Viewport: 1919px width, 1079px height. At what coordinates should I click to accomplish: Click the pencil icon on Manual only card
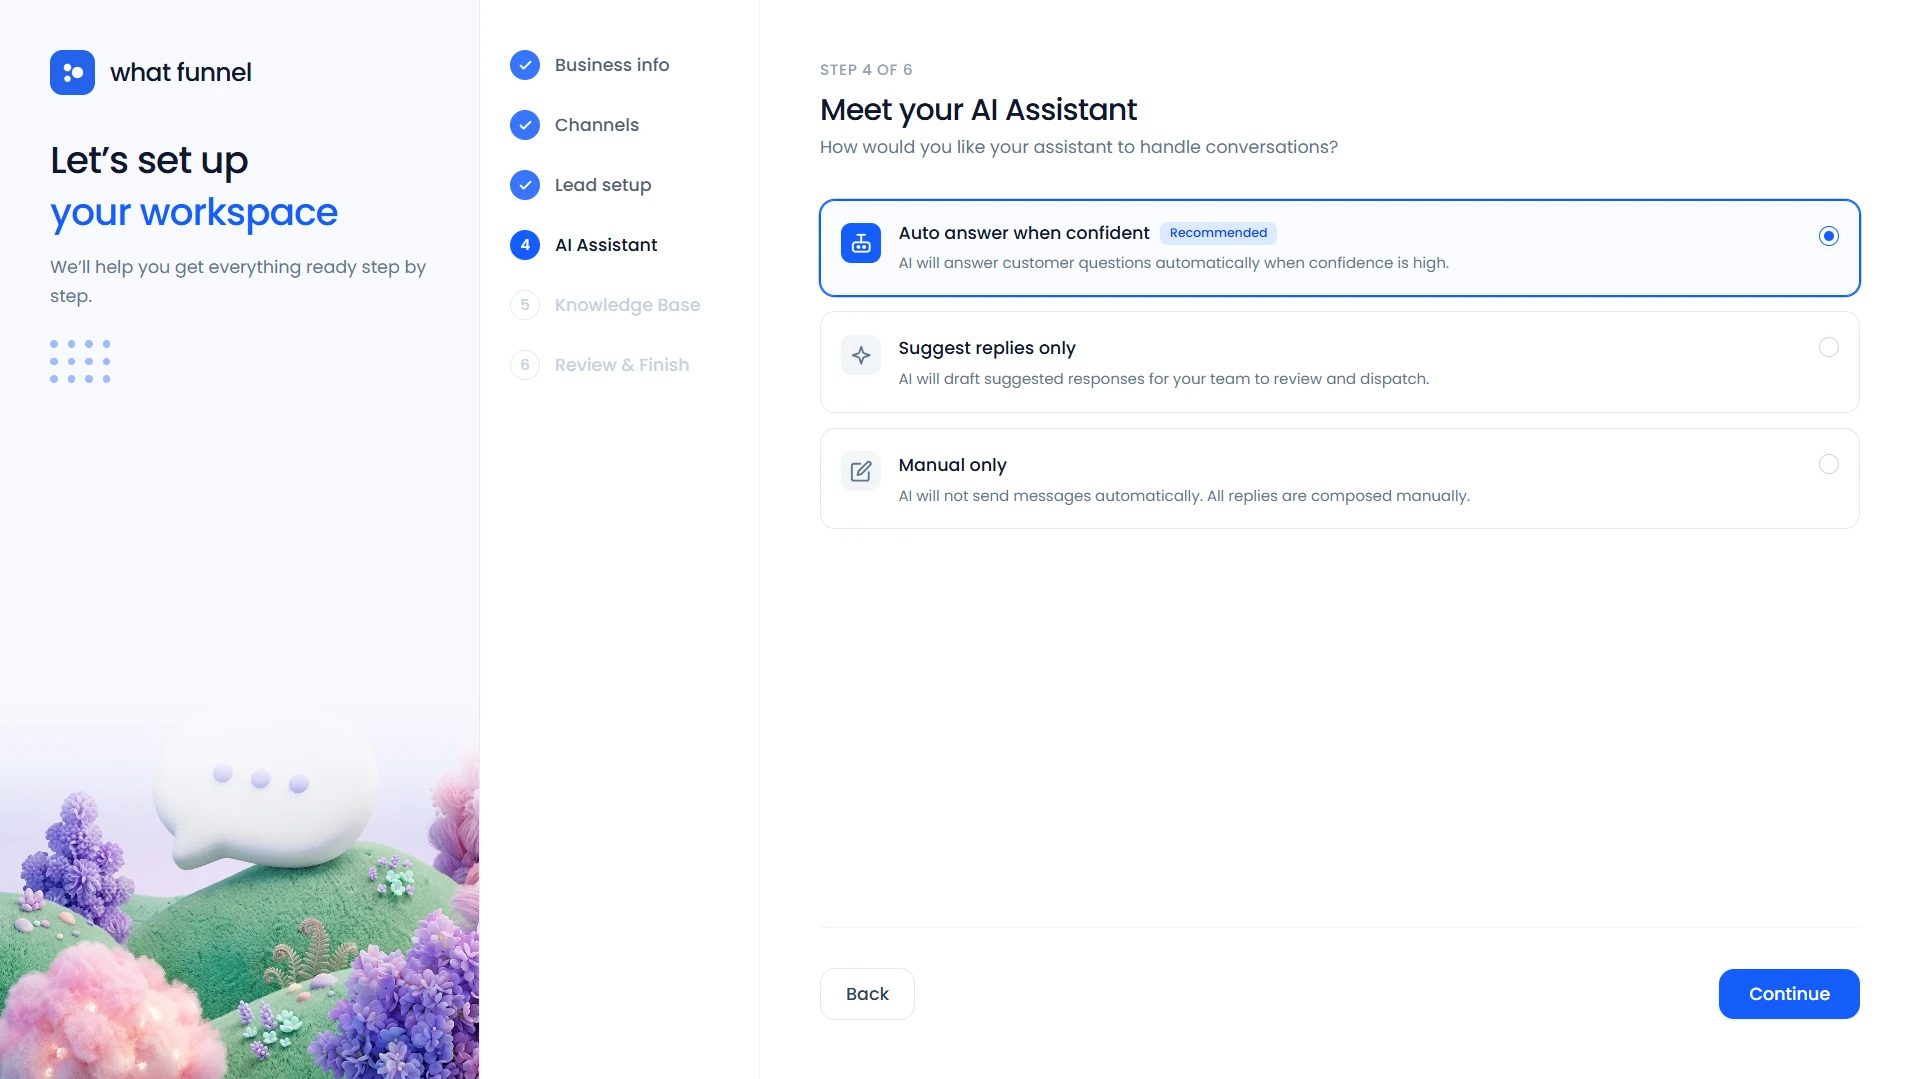pyautogui.click(x=861, y=471)
